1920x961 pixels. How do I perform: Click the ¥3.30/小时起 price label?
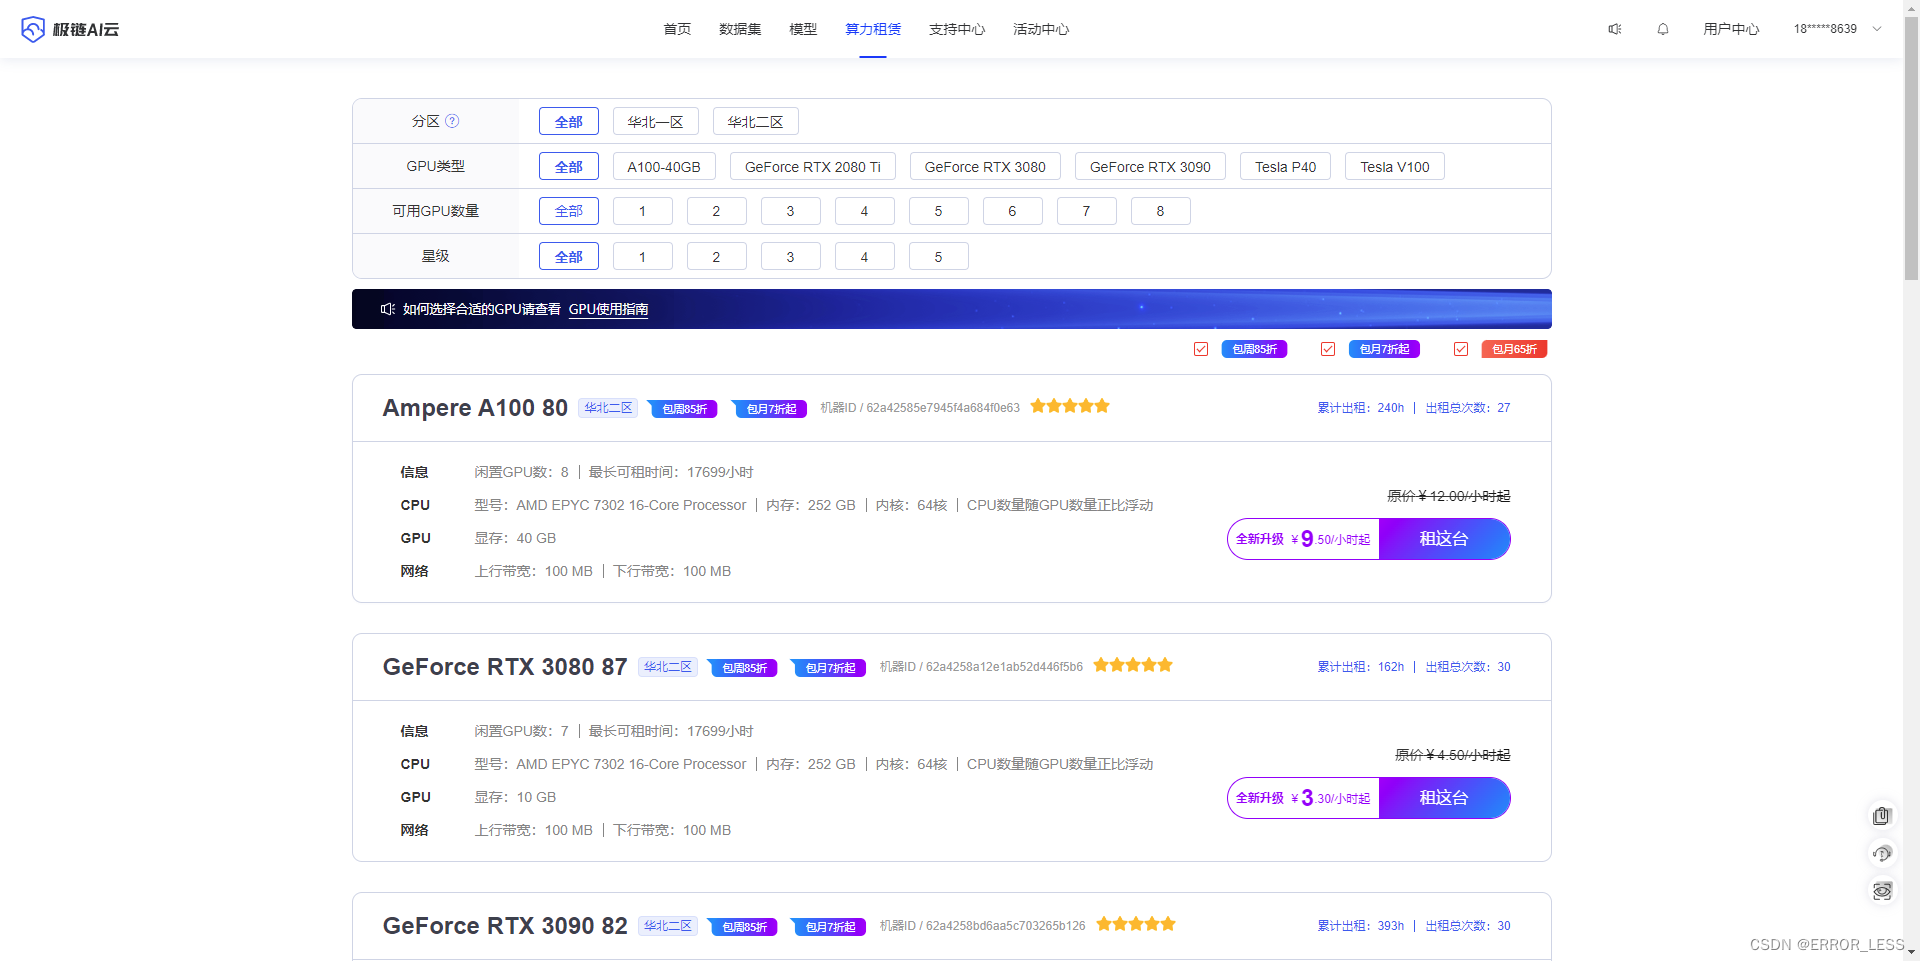(1330, 798)
